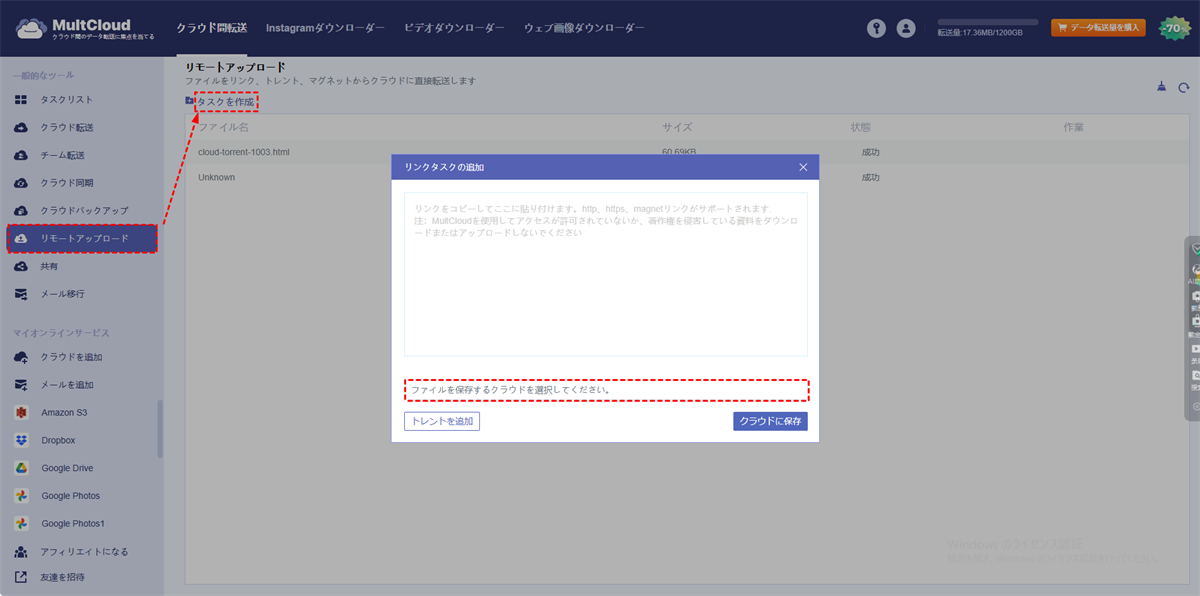This screenshot has height=596, width=1200.
Task: Open Google Photos1 cloud drive
Action: 73,524
